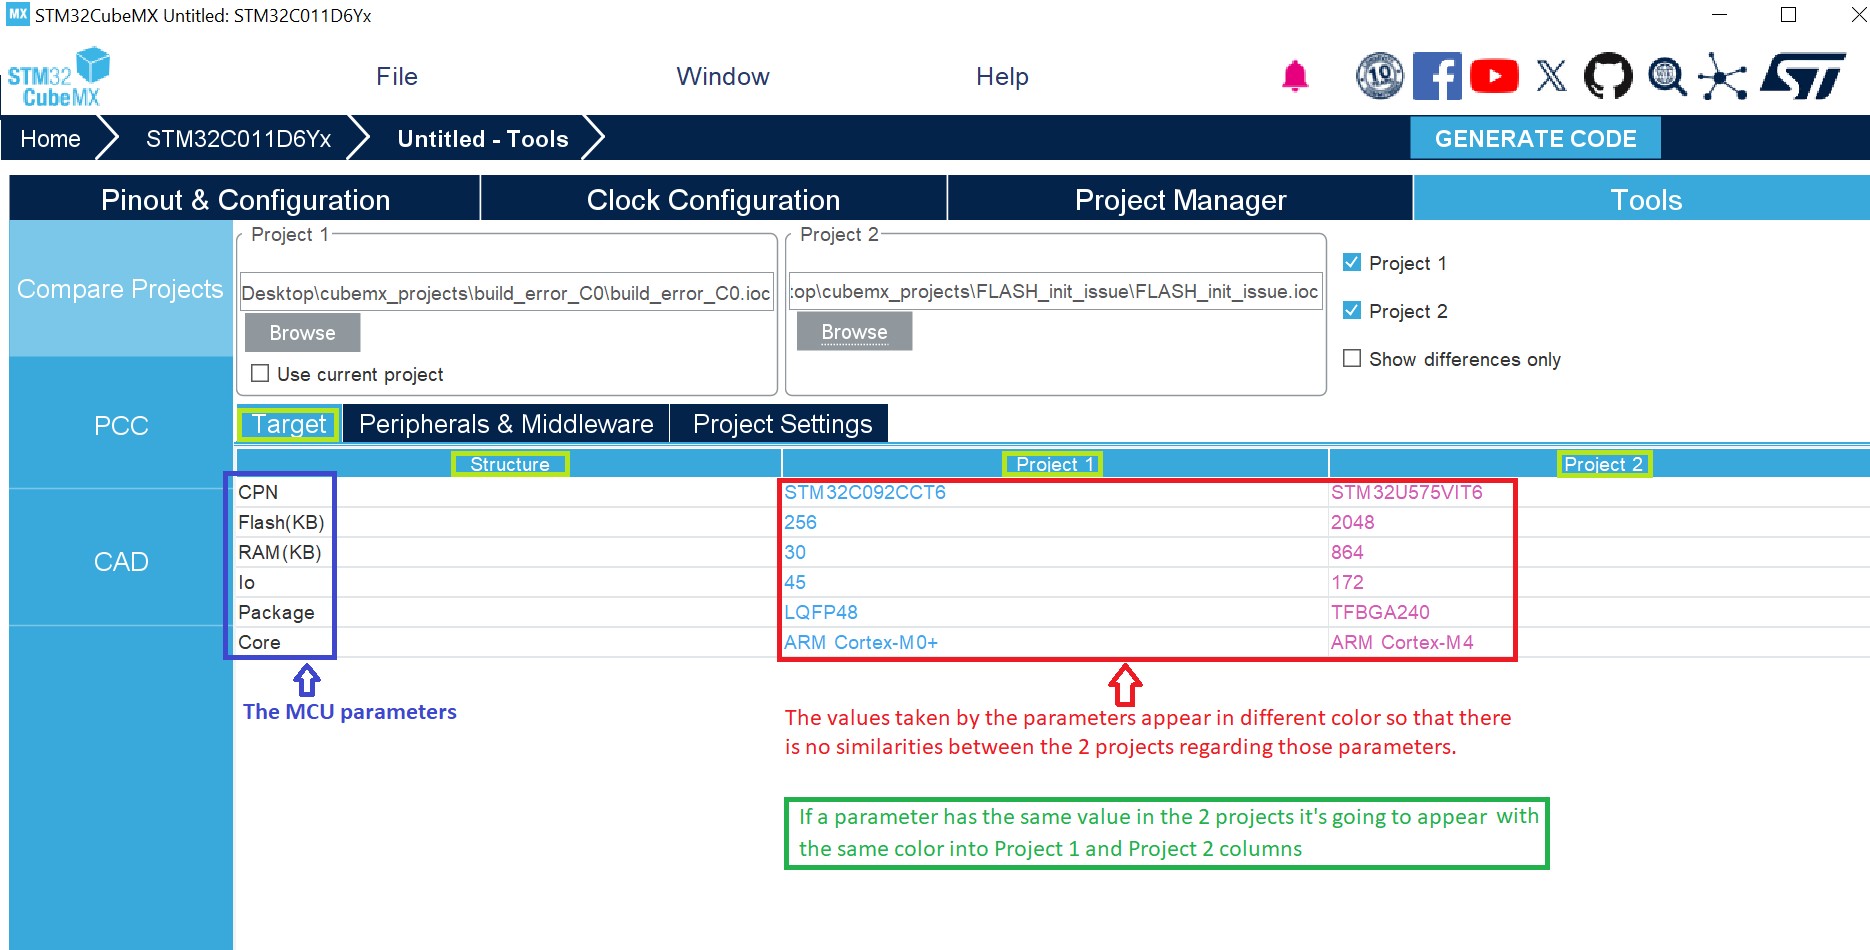Toggle the Project 1 checkbox
The height and width of the screenshot is (950, 1870).
(1352, 262)
